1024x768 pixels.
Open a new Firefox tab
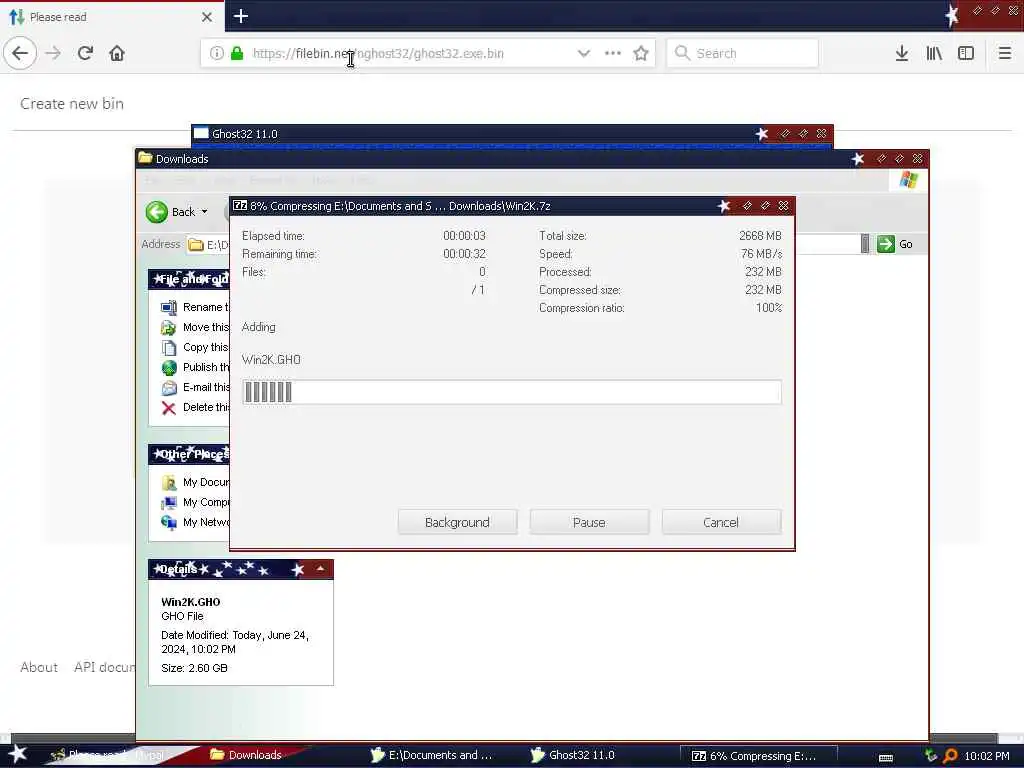point(241,16)
